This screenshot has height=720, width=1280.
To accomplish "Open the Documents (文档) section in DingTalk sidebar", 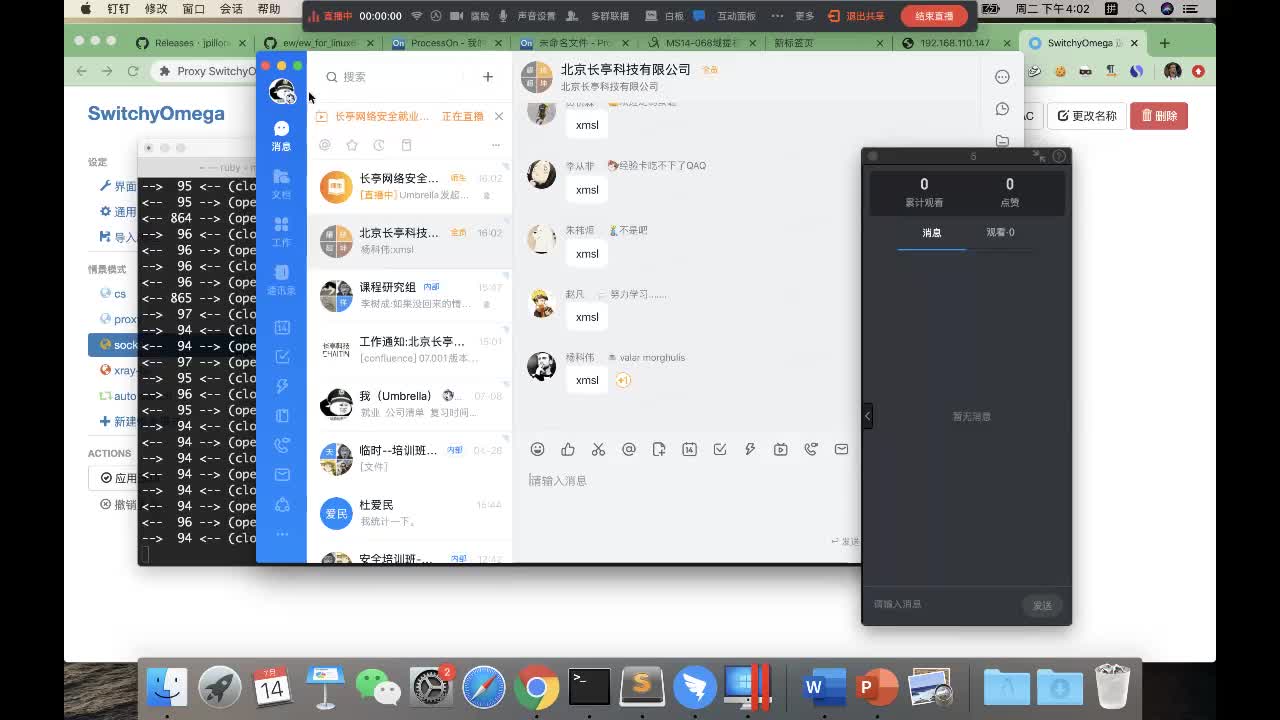I will (281, 184).
